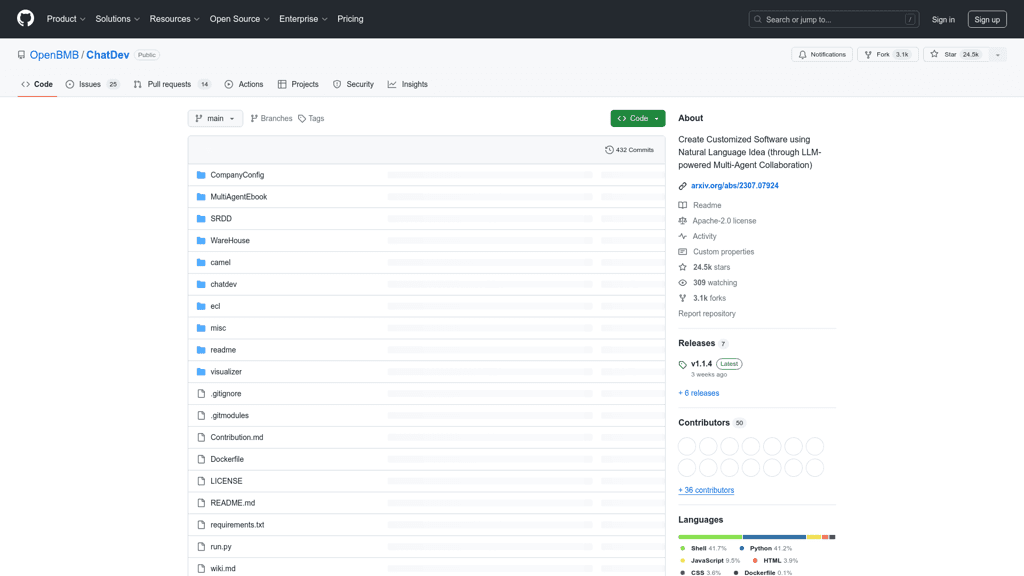
Task: Switch to the Pull requests tab
Action: coord(170,84)
